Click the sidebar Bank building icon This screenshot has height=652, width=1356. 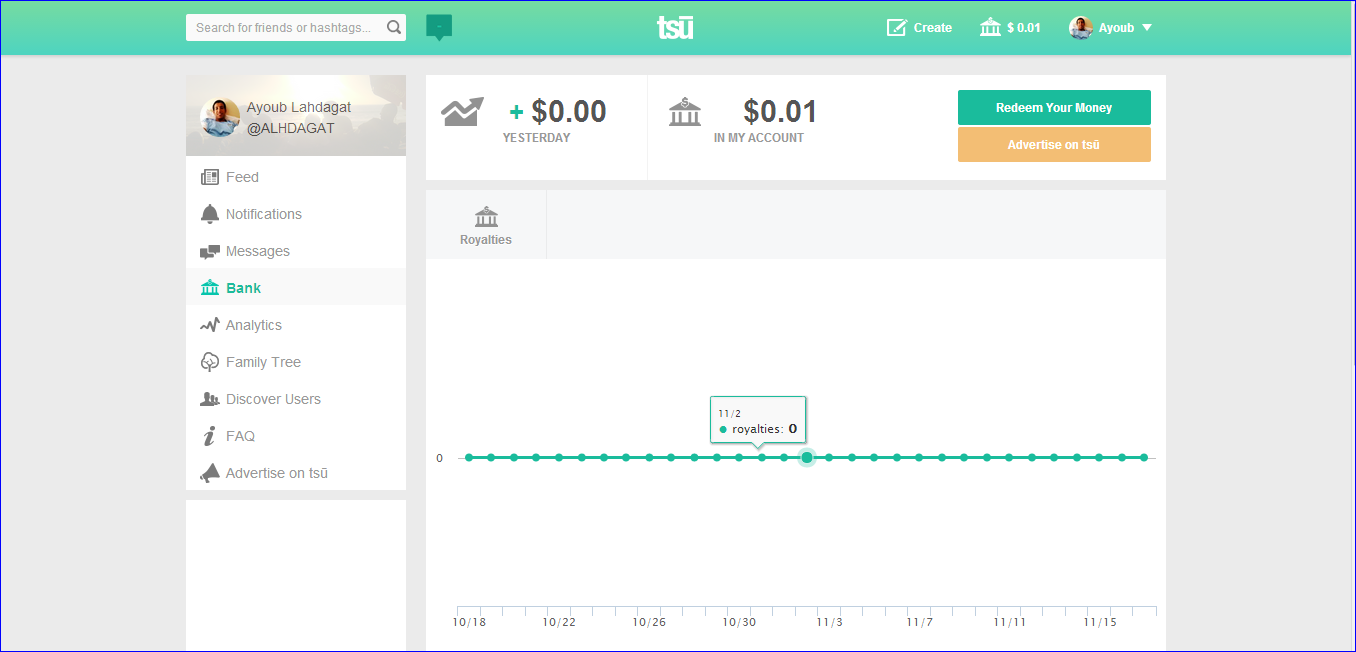[210, 288]
